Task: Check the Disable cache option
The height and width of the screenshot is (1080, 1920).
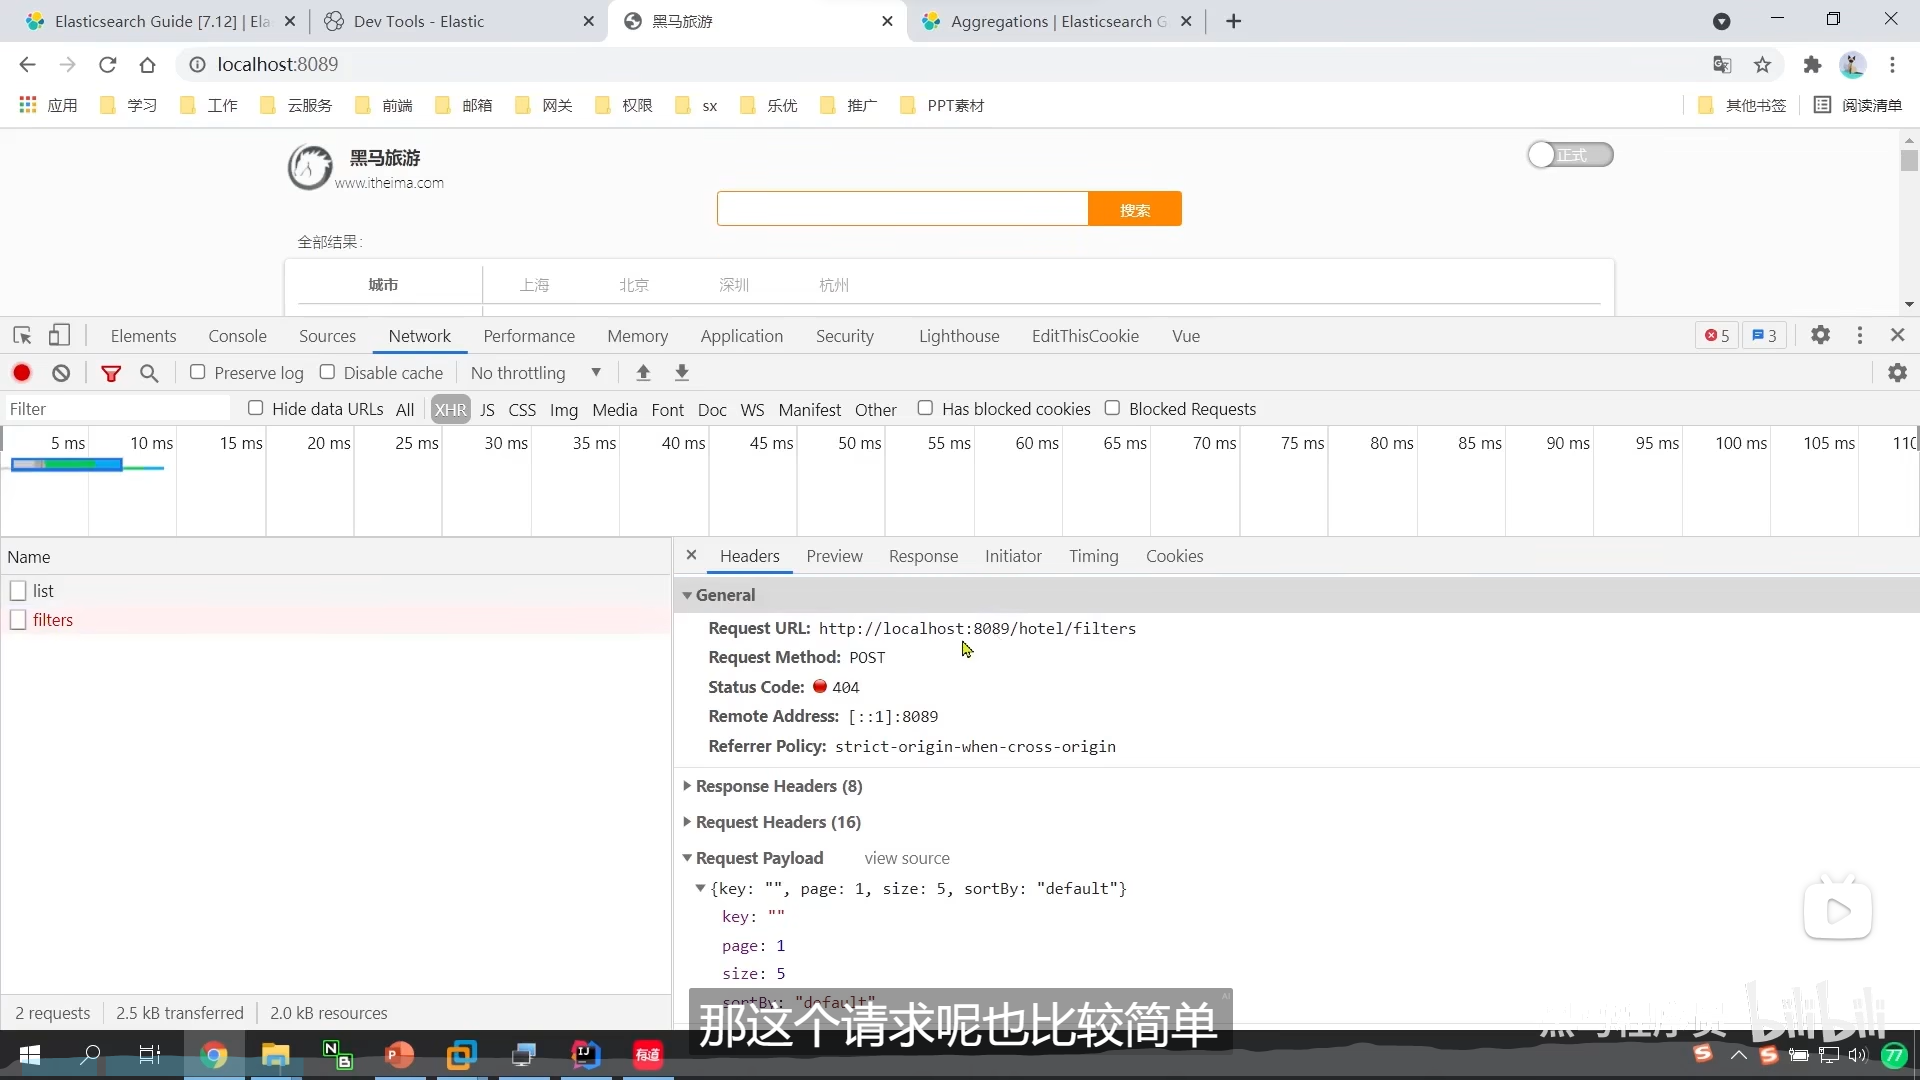Action: coord(327,372)
